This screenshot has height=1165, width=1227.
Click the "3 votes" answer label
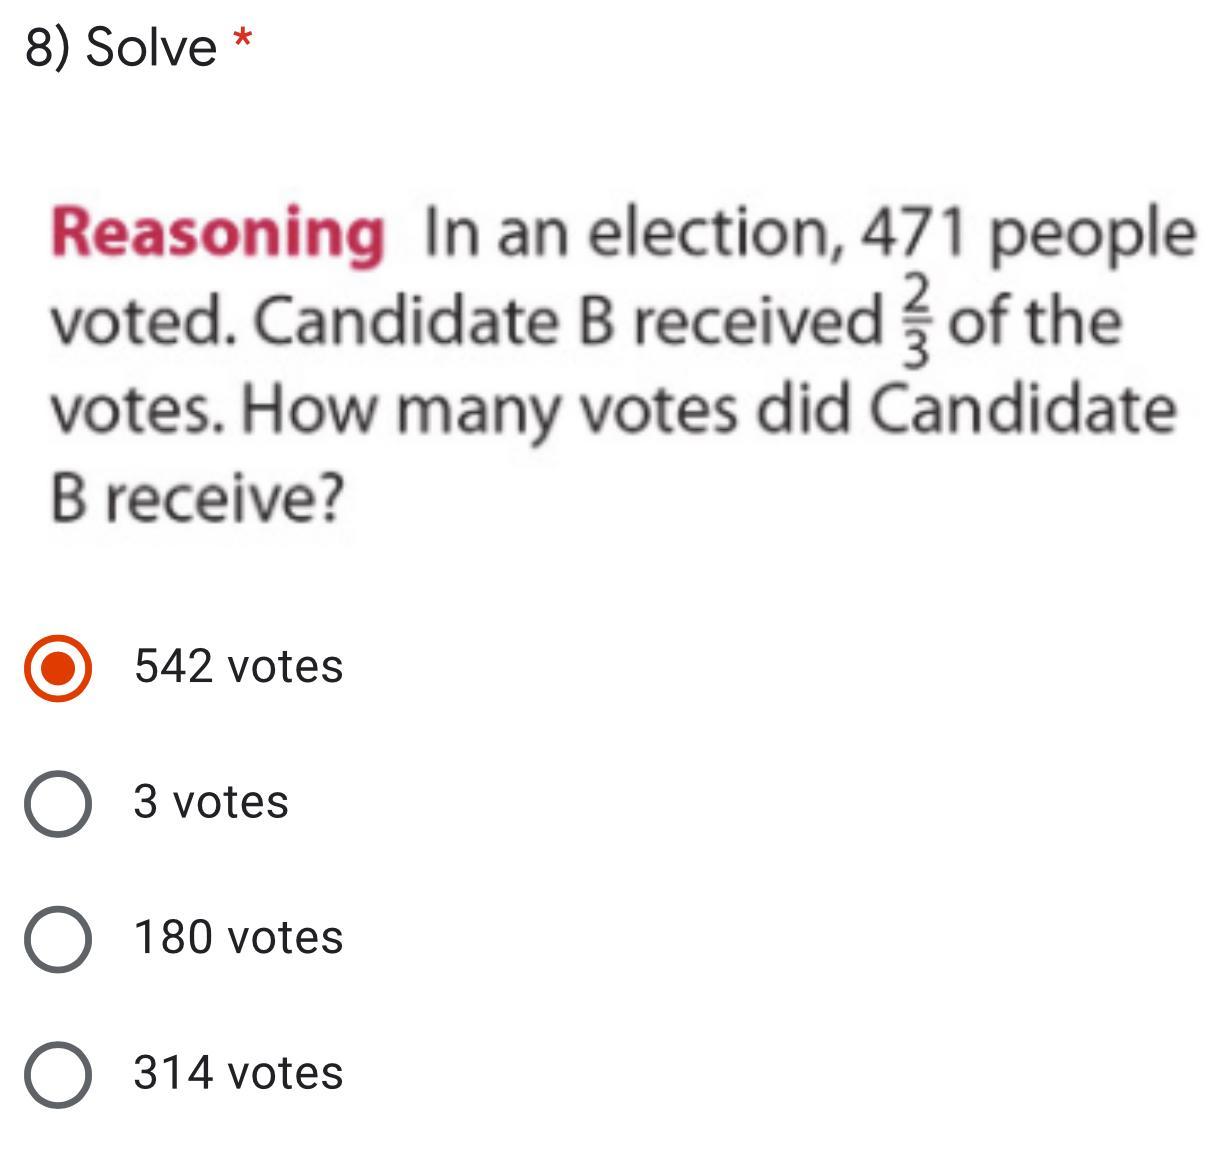(x=211, y=802)
